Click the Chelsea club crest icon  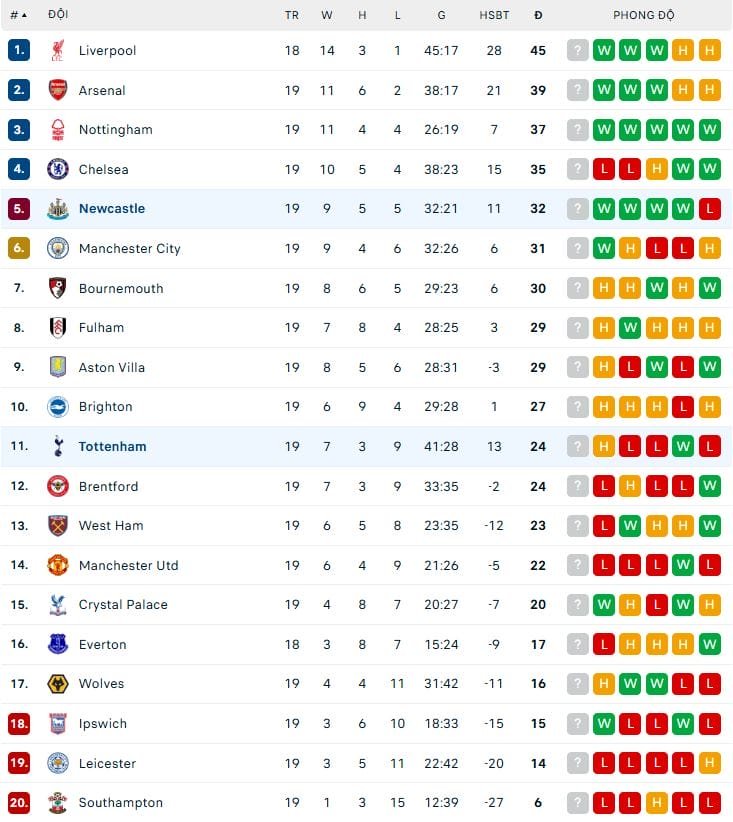(x=58, y=169)
